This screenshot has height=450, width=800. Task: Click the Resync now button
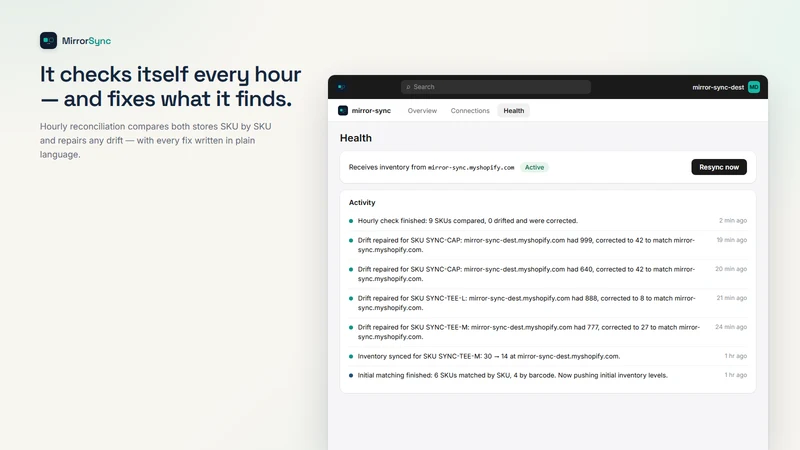(719, 167)
